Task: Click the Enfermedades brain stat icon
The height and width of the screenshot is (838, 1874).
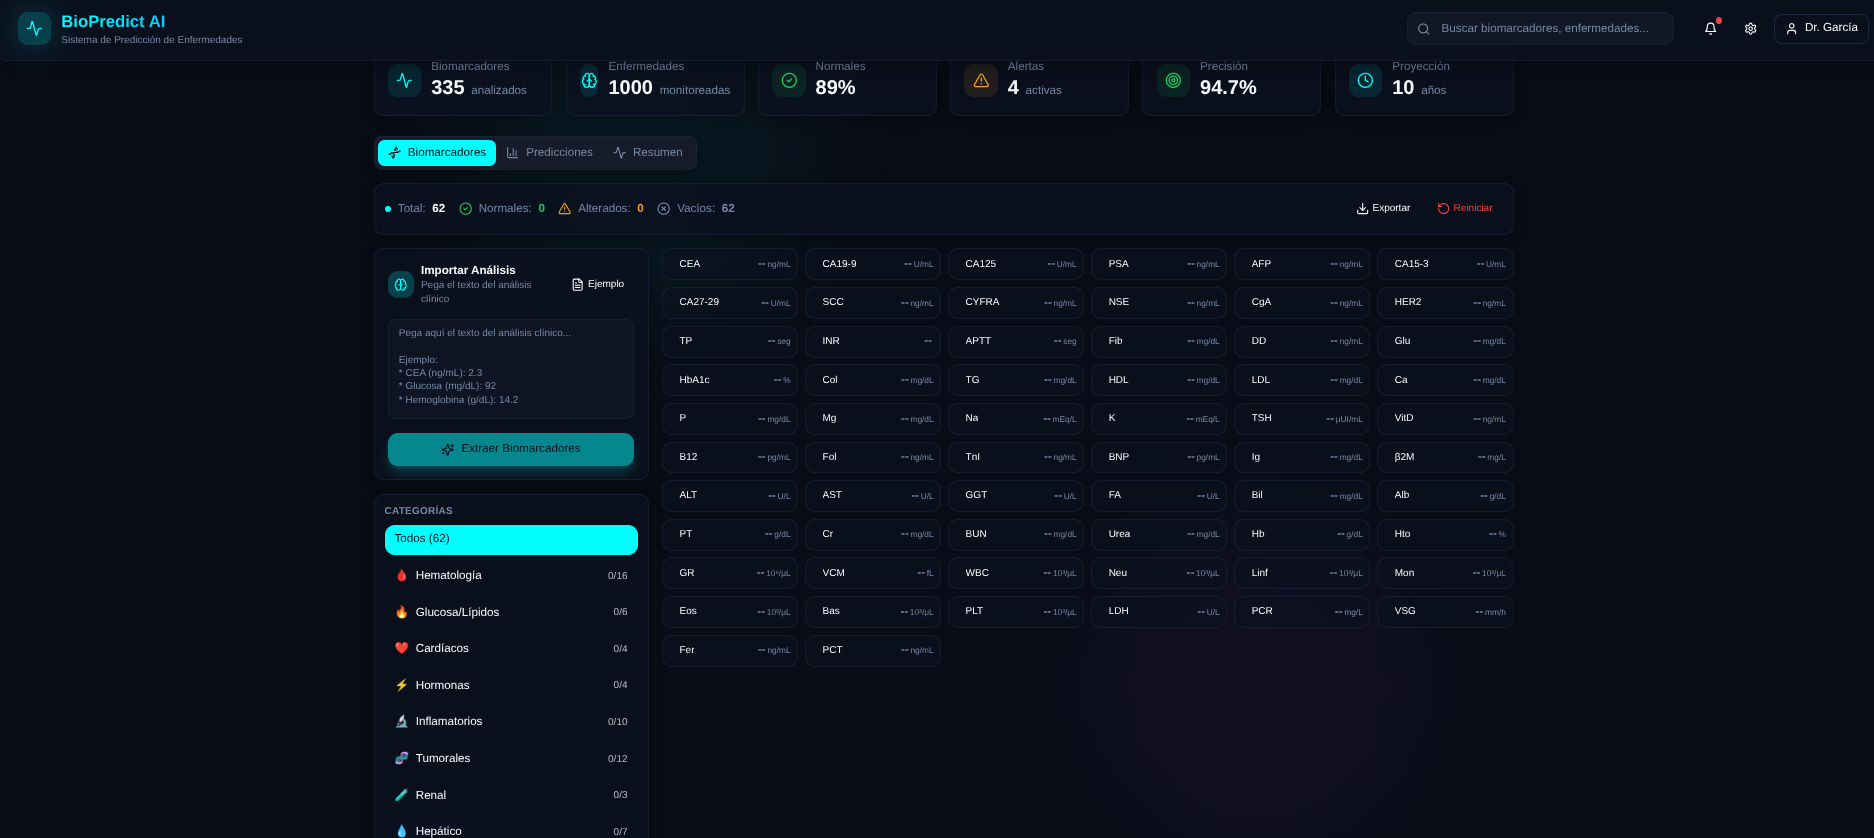Action: click(x=589, y=81)
